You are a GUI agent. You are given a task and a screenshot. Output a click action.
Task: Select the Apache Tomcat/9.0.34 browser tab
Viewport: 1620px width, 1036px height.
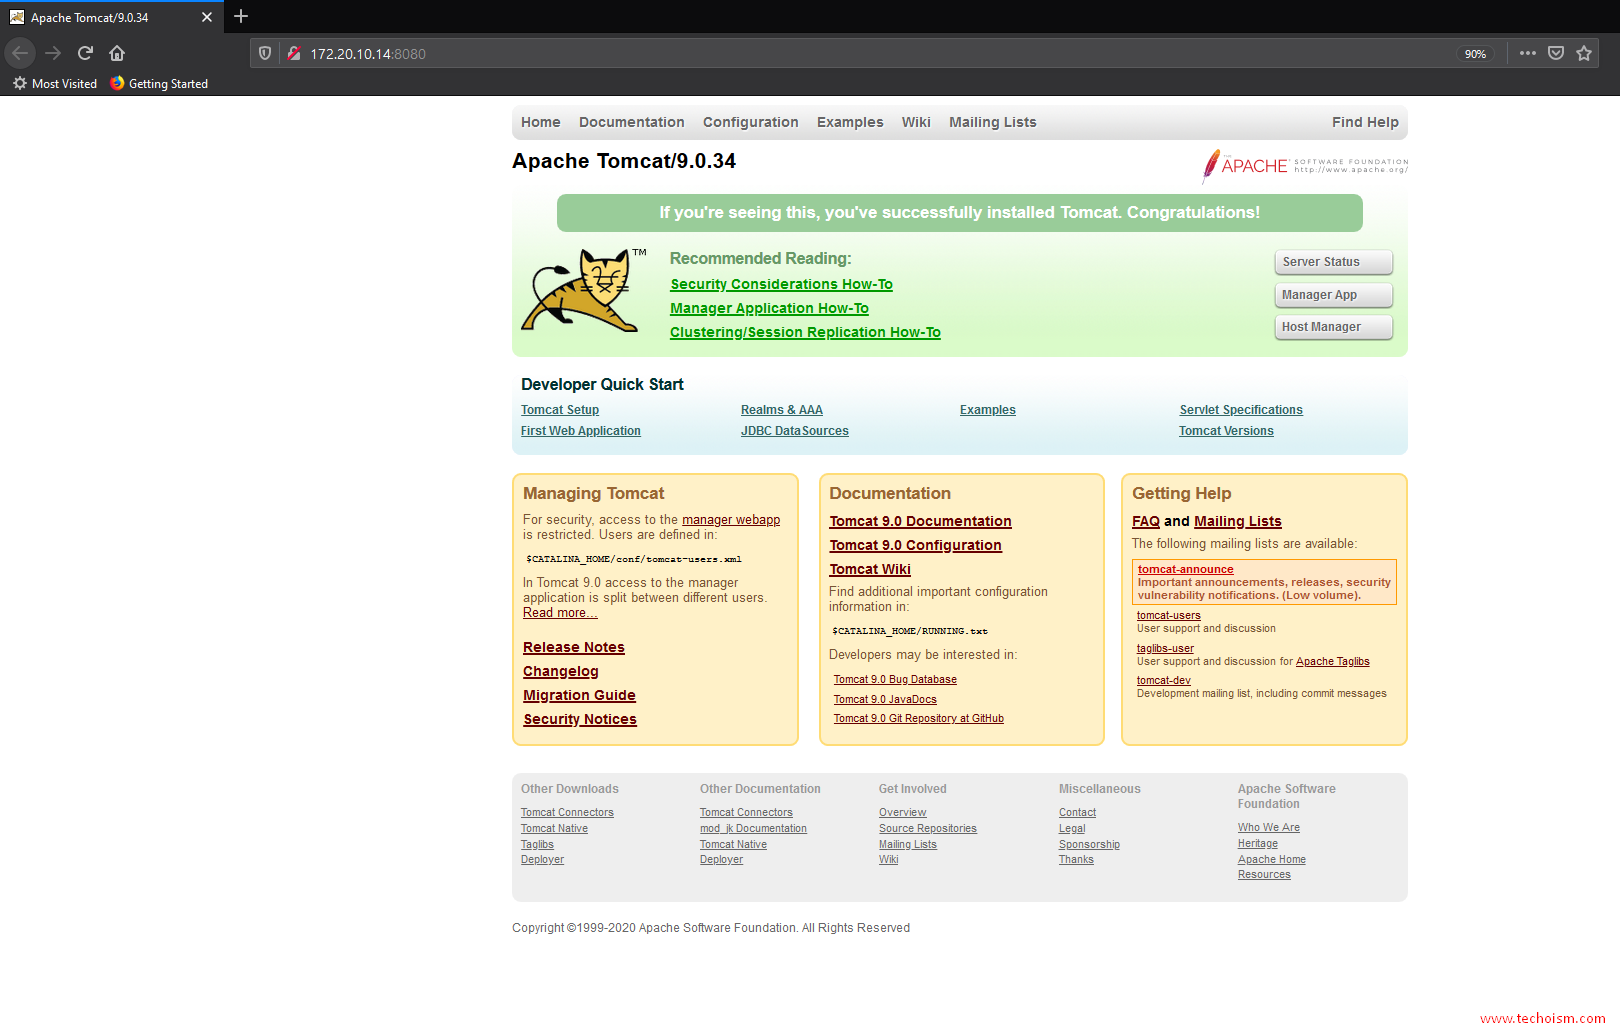tap(110, 18)
